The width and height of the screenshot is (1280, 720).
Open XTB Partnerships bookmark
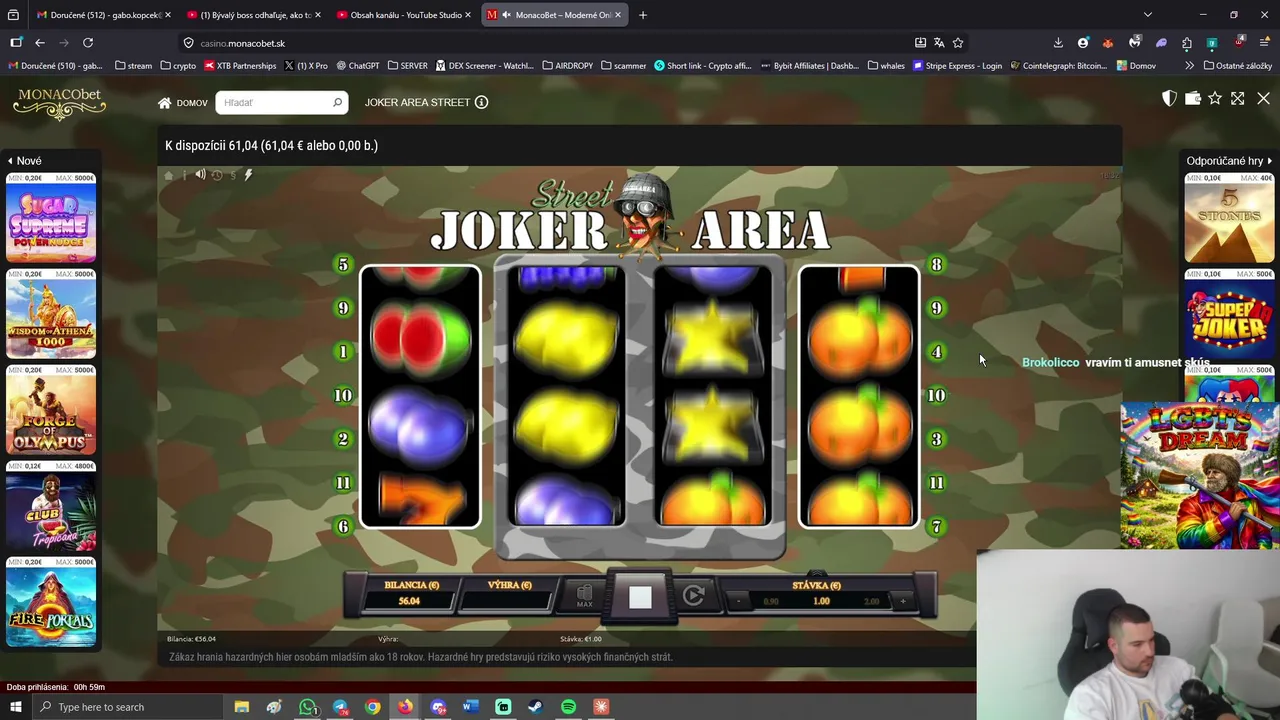pos(240,66)
